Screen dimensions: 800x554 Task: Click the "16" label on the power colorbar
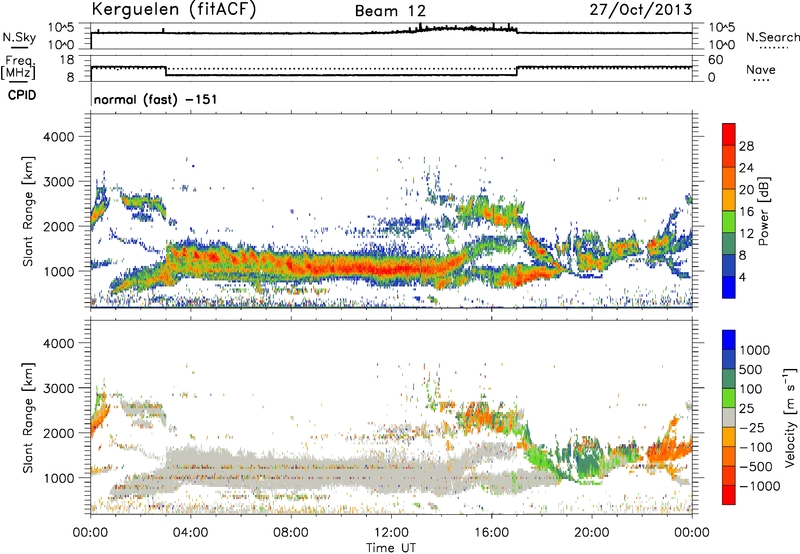(x=746, y=212)
